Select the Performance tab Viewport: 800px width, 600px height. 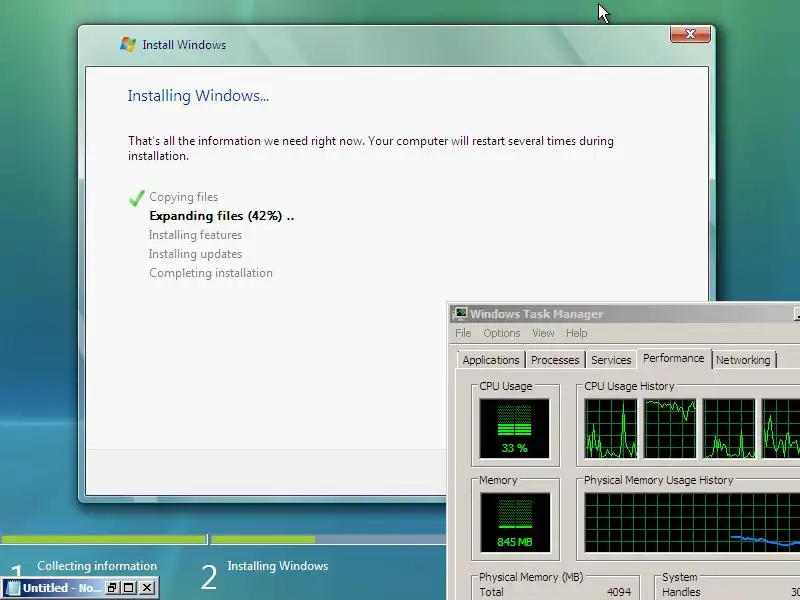coord(673,358)
